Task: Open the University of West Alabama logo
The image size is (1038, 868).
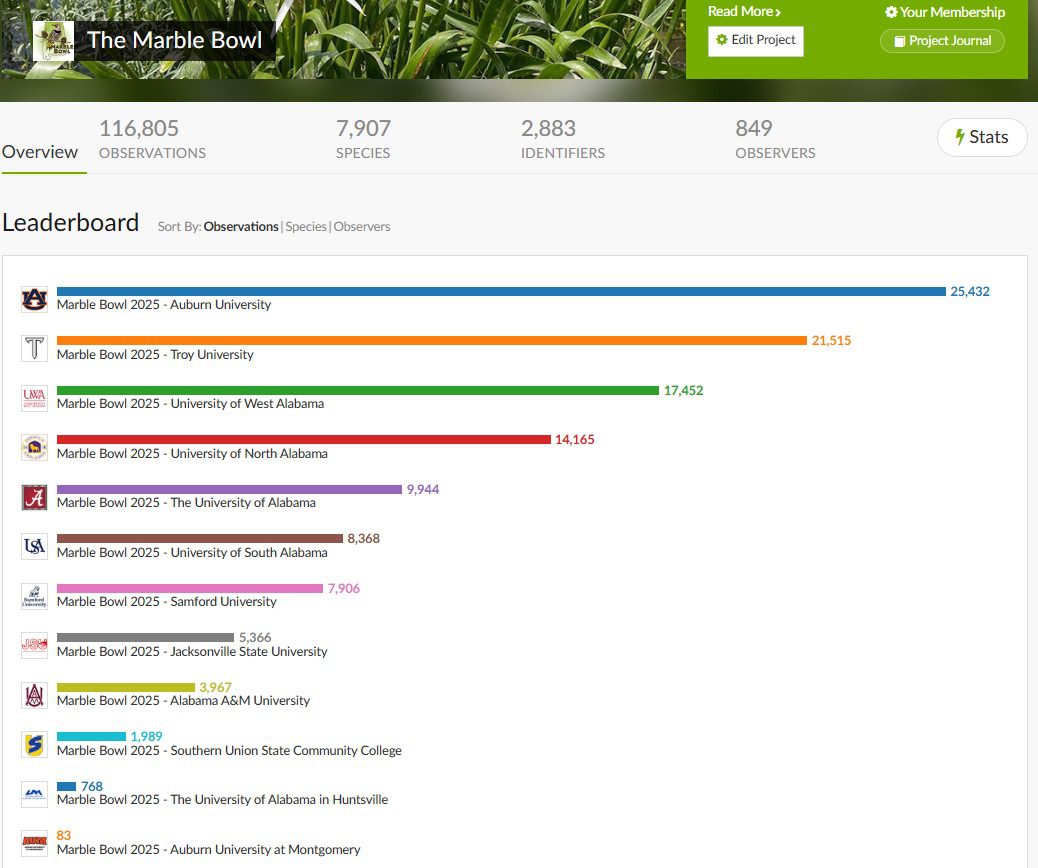Action: pyautogui.click(x=34, y=398)
